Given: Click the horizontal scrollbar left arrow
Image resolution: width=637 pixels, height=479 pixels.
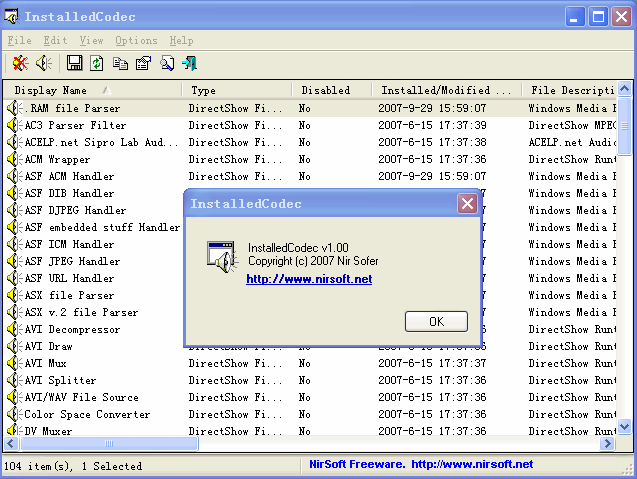Looking at the screenshot, I should (x=11, y=443).
